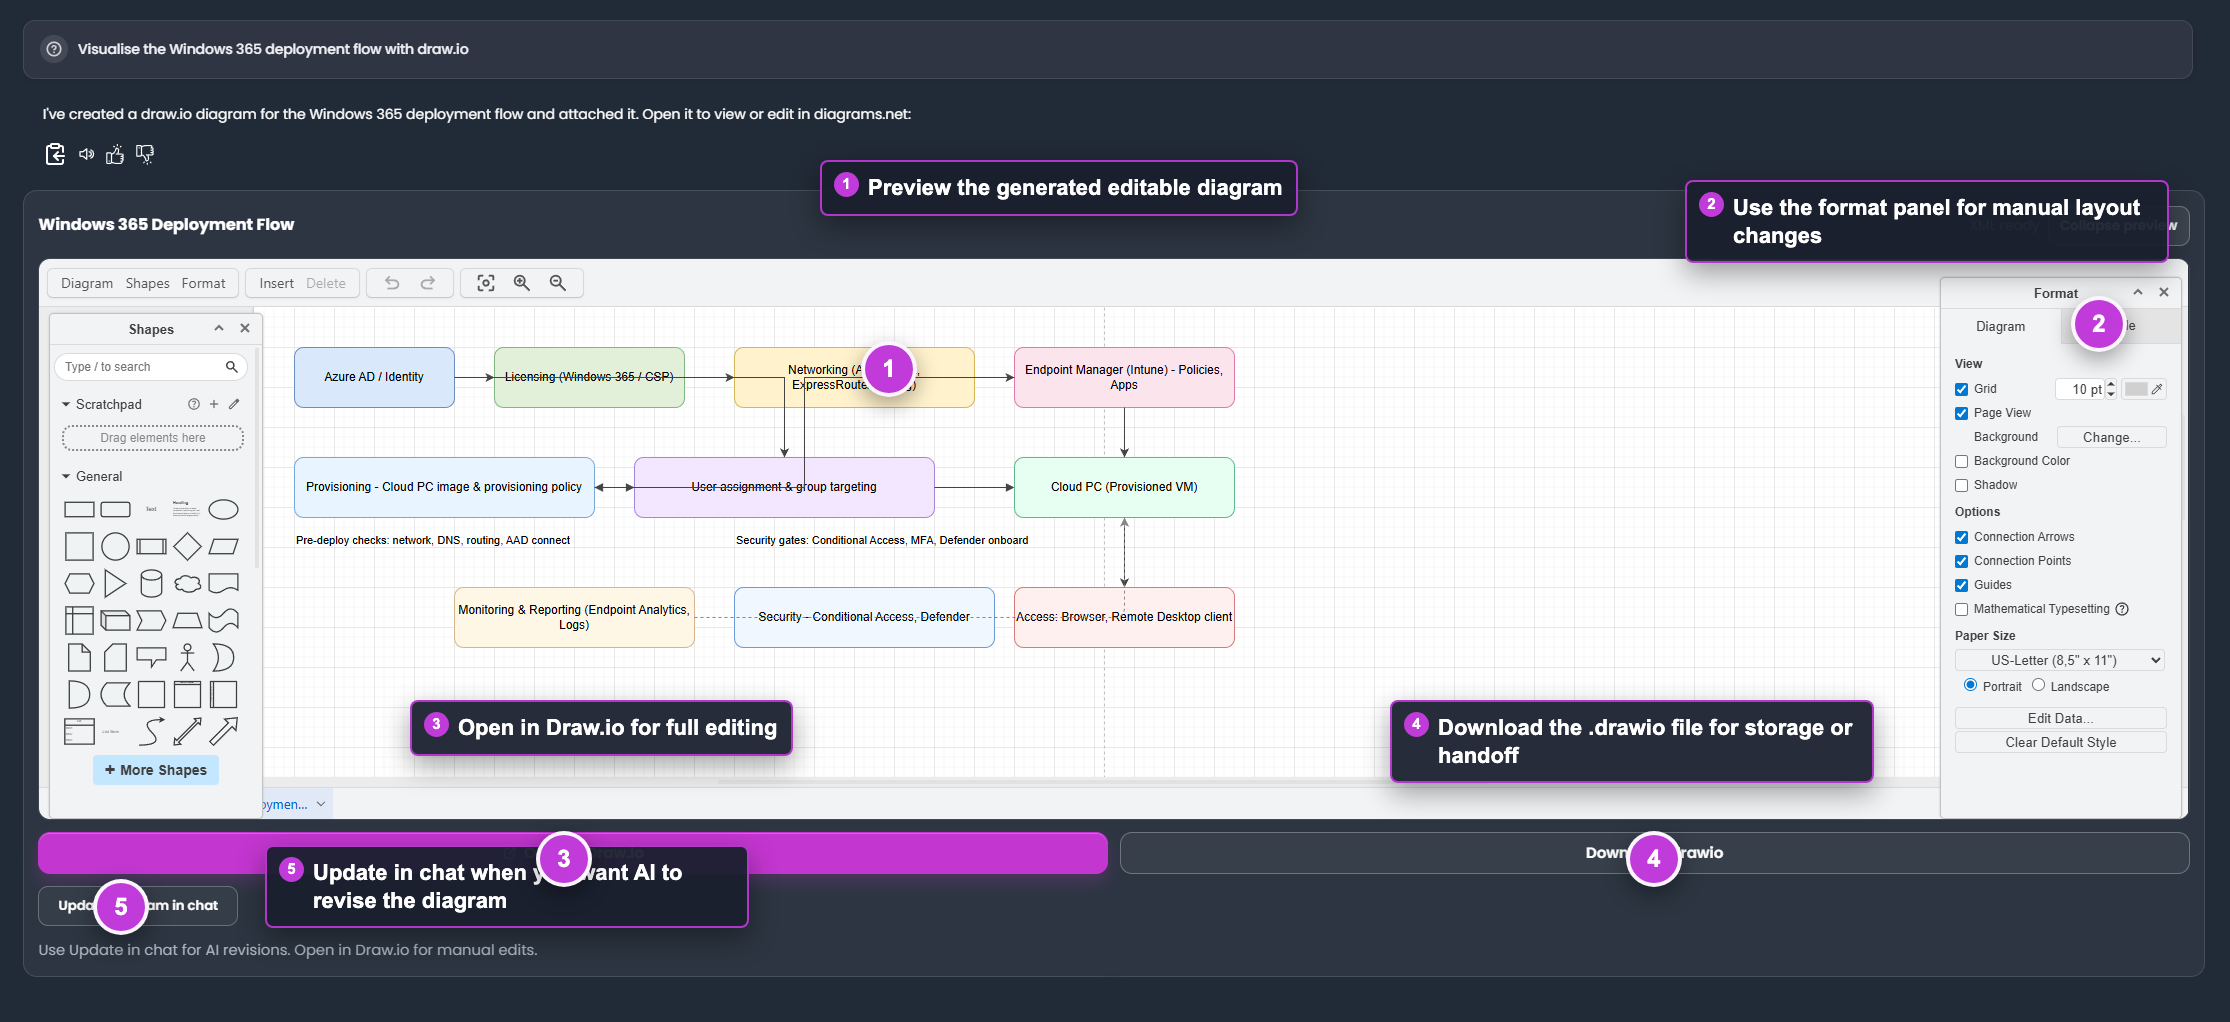This screenshot has width=2230, height=1022.
Task: Pick the Cube shape in General
Action: pos(115,620)
